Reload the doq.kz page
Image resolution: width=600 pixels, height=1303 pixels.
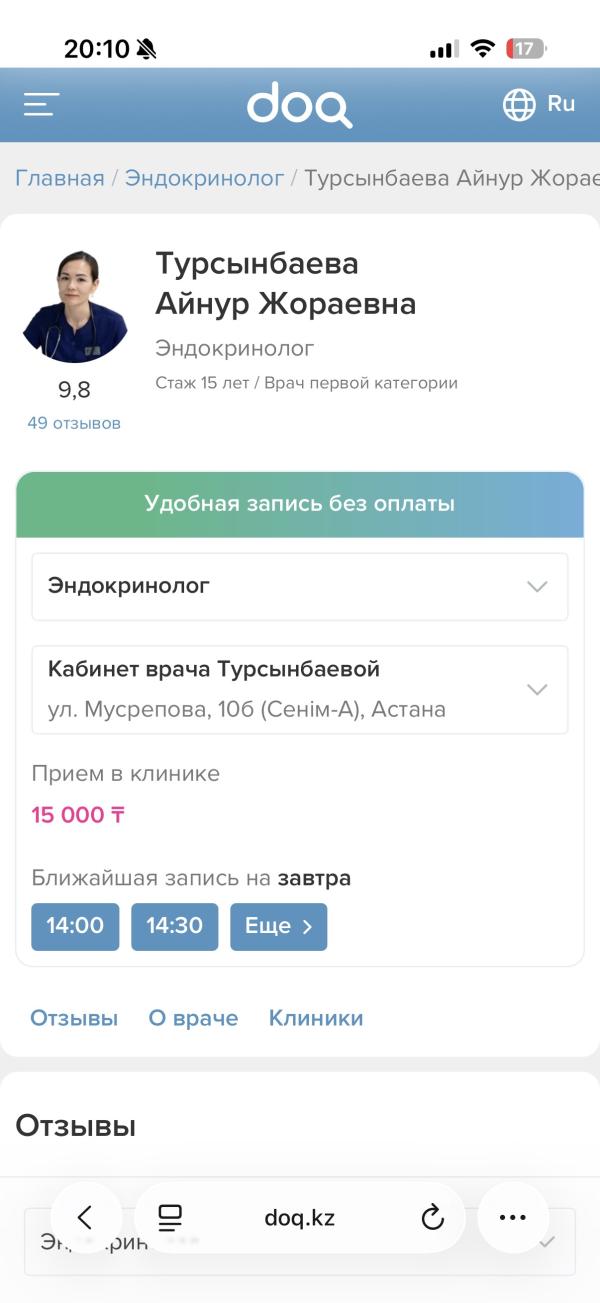click(x=432, y=1217)
